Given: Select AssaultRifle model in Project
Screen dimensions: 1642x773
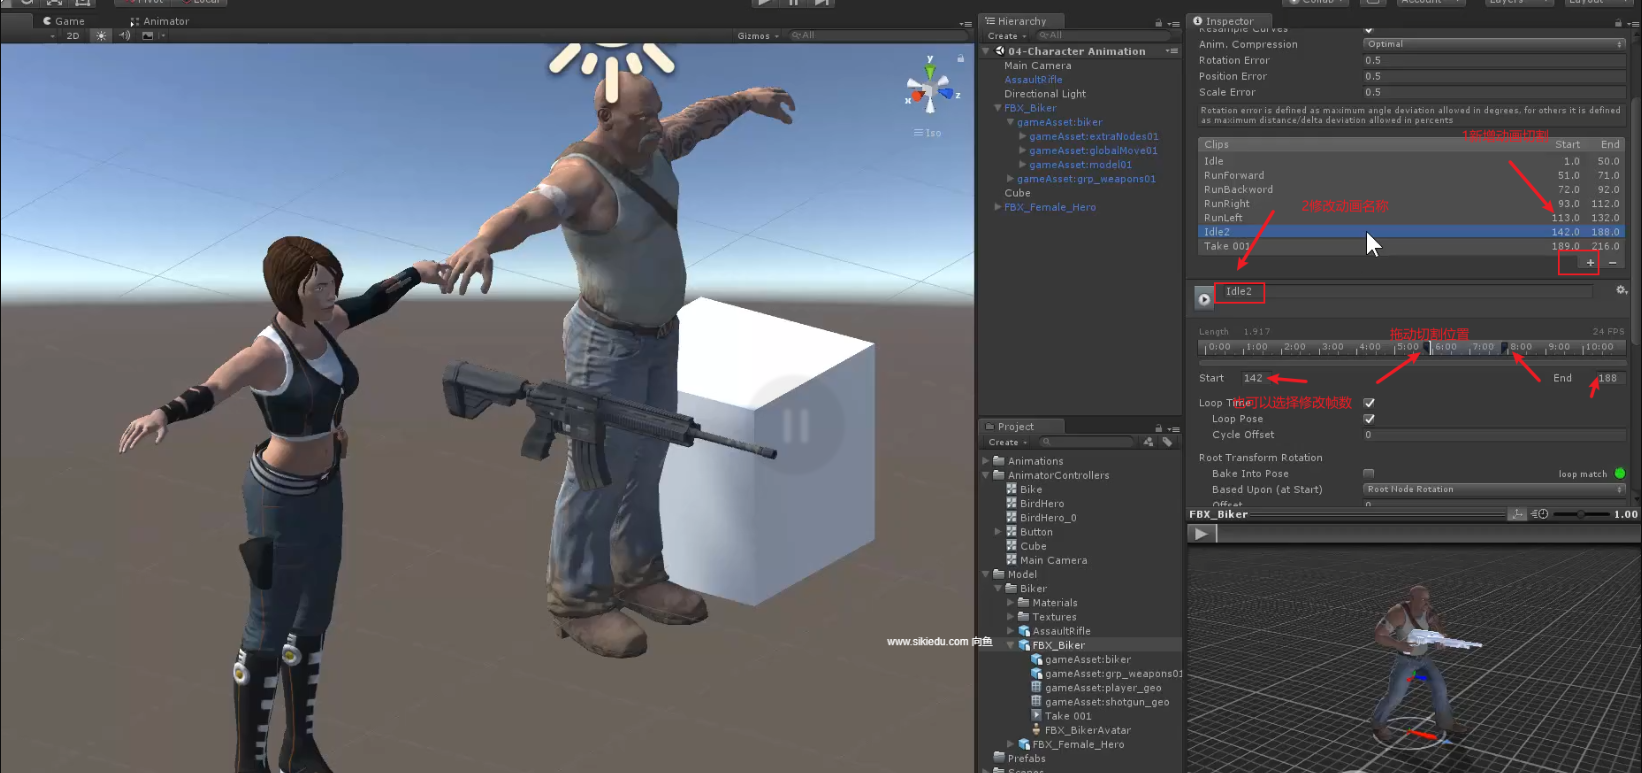Looking at the screenshot, I should [x=1061, y=631].
